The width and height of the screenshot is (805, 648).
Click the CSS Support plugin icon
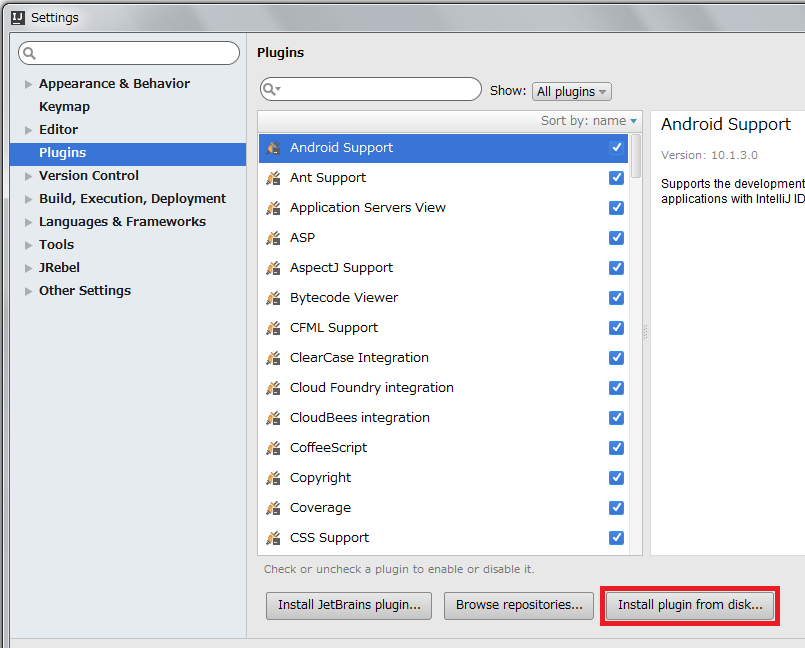point(273,538)
